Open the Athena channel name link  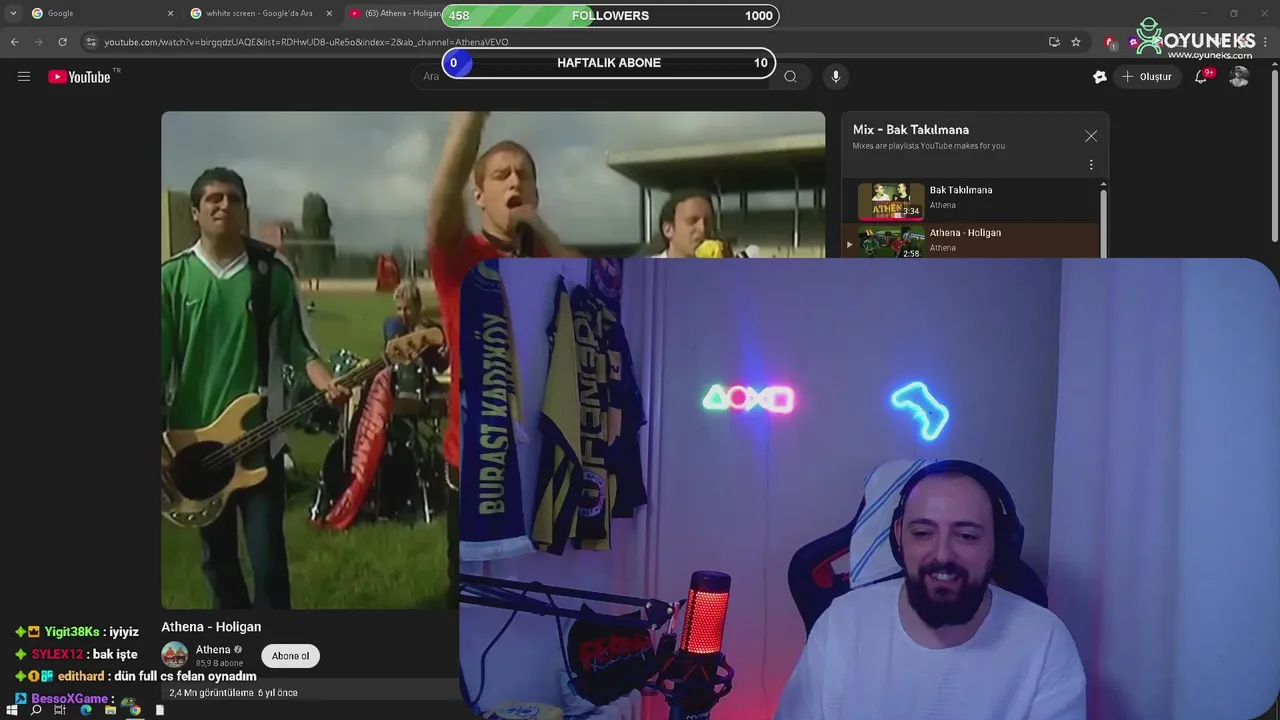pos(213,650)
